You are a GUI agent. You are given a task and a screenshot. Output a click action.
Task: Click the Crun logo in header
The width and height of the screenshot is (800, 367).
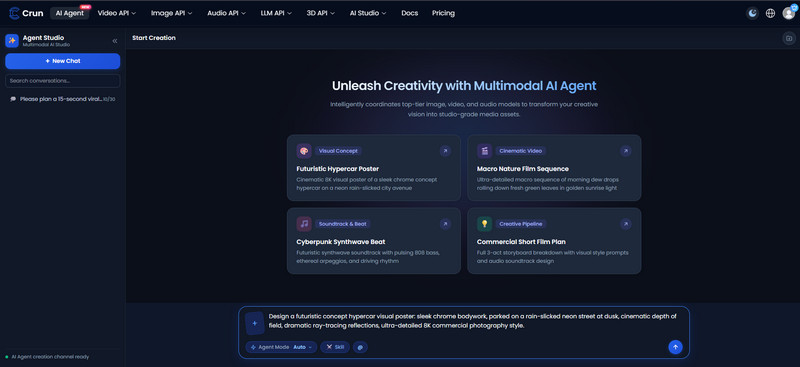[26, 13]
